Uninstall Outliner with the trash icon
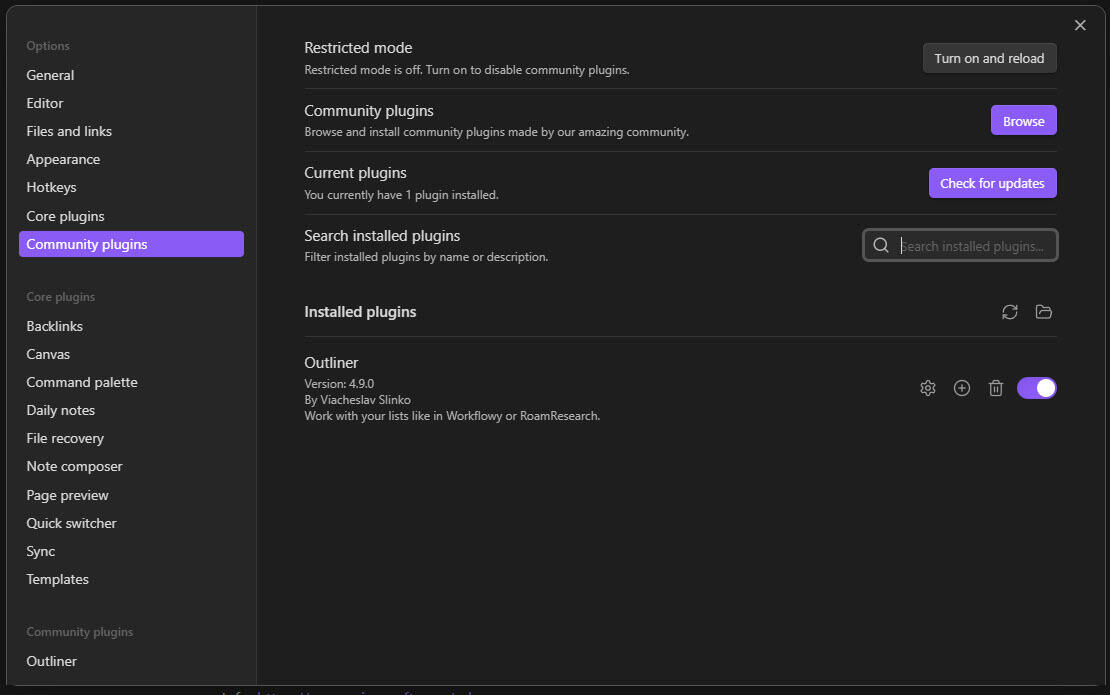Viewport: 1110px width, 695px height. [x=995, y=388]
